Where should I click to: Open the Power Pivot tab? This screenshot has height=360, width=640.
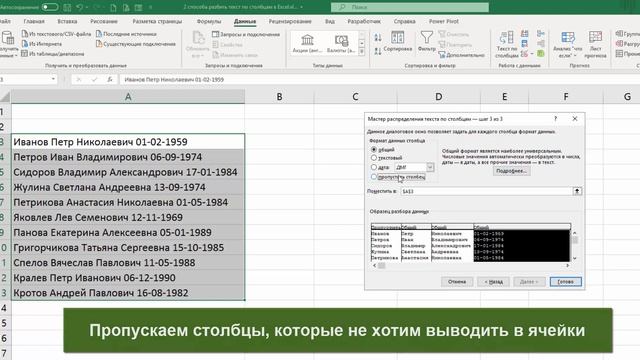pos(444,21)
